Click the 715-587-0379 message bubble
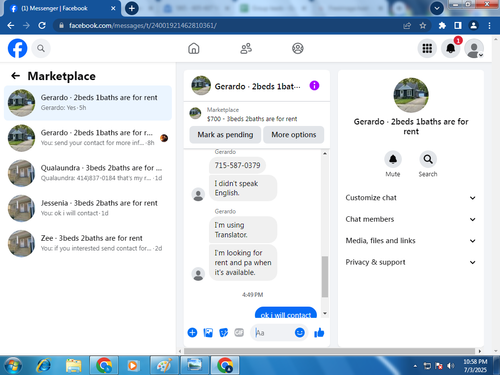 237,165
